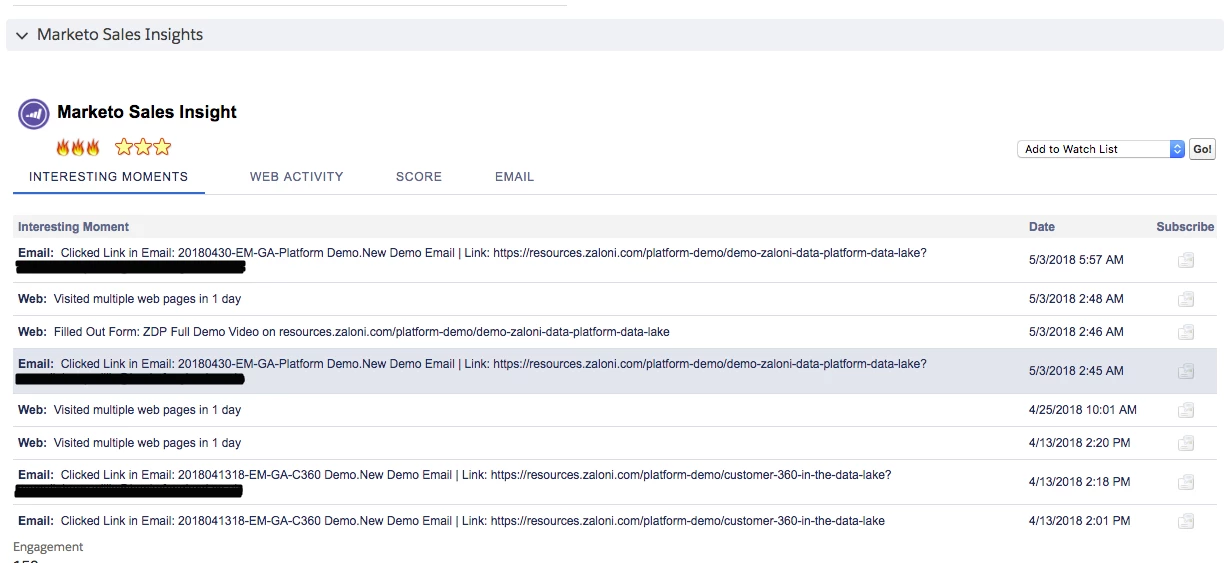Select the Visited multiple web pages 4/25/2018 row
The image size is (1228, 563).
[615, 410]
